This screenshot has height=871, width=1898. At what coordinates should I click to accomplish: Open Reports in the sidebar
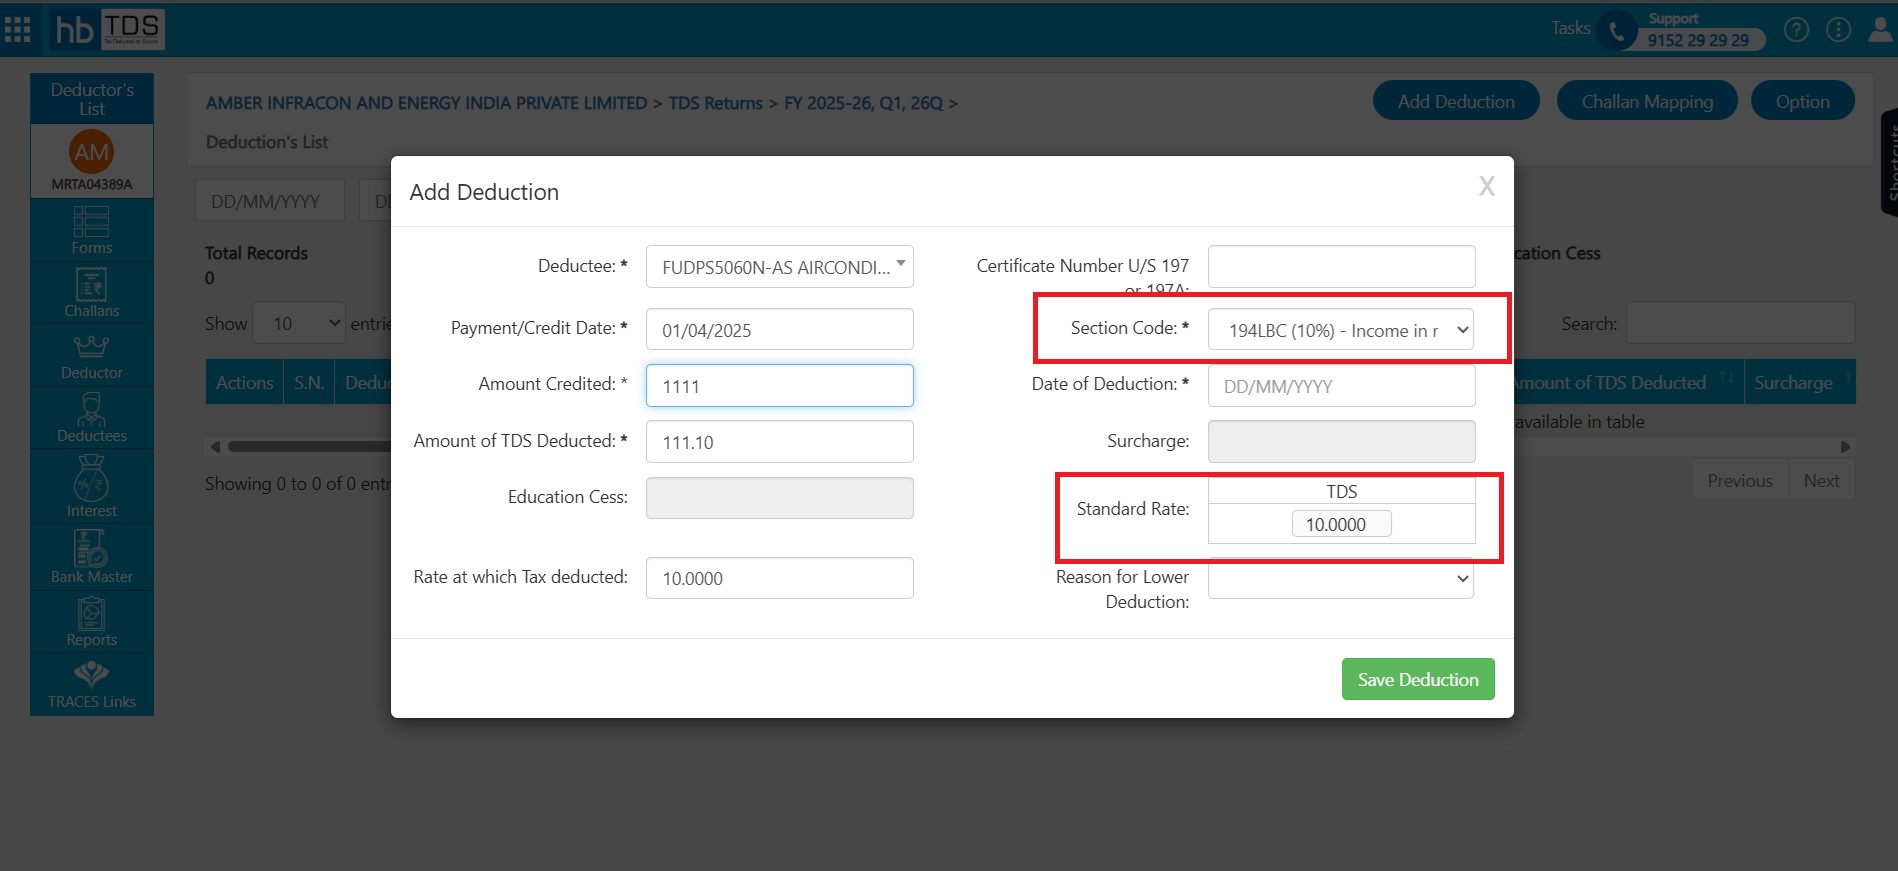coord(92,622)
